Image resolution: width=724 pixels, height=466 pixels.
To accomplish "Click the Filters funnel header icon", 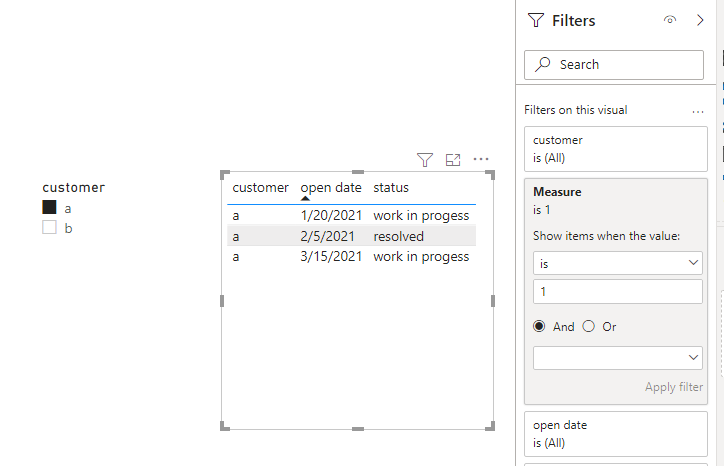I will 536,20.
